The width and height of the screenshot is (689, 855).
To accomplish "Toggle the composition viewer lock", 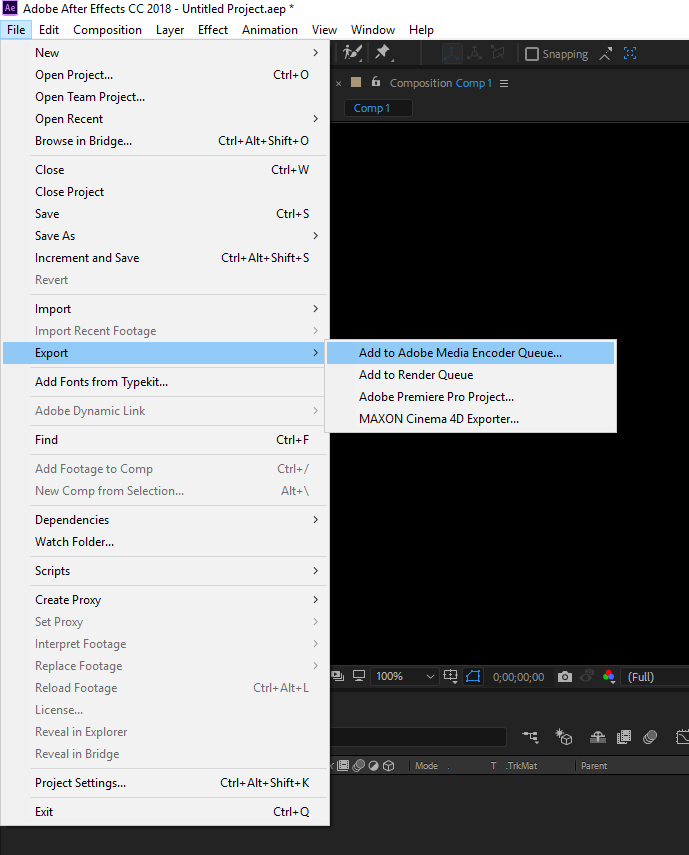I will coord(376,82).
